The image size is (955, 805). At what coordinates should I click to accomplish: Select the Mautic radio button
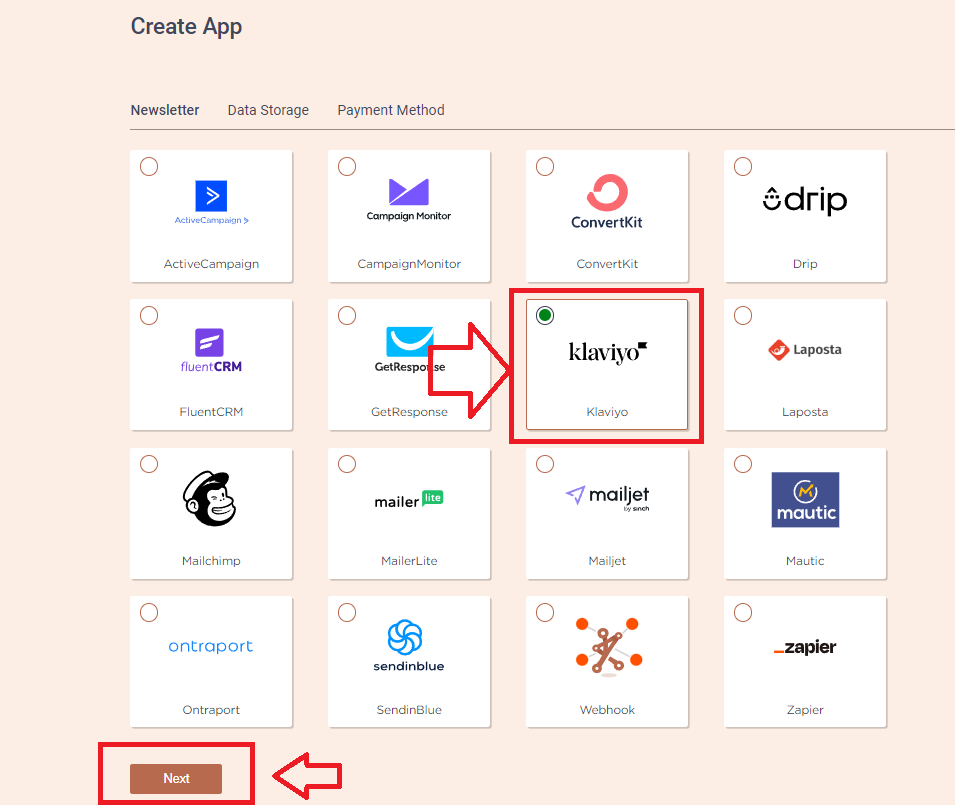click(743, 464)
